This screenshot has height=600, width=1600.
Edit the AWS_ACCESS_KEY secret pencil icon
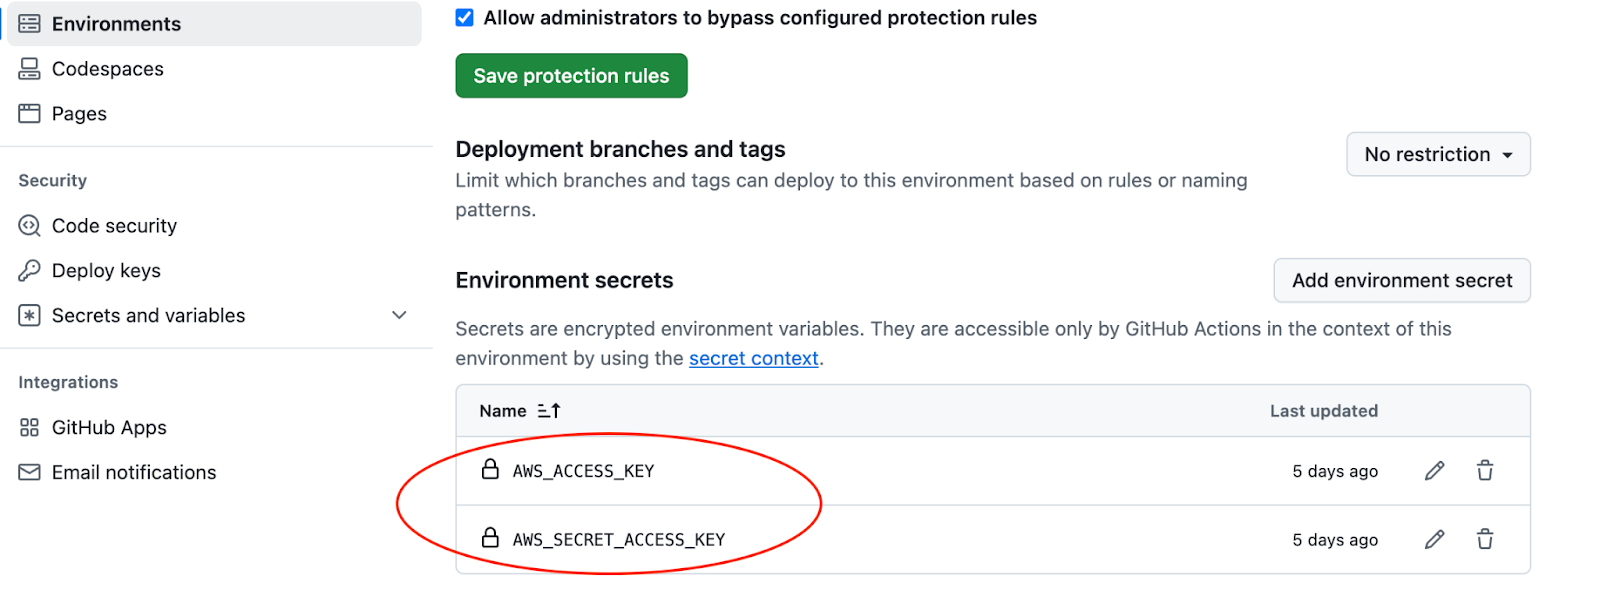1434,471
